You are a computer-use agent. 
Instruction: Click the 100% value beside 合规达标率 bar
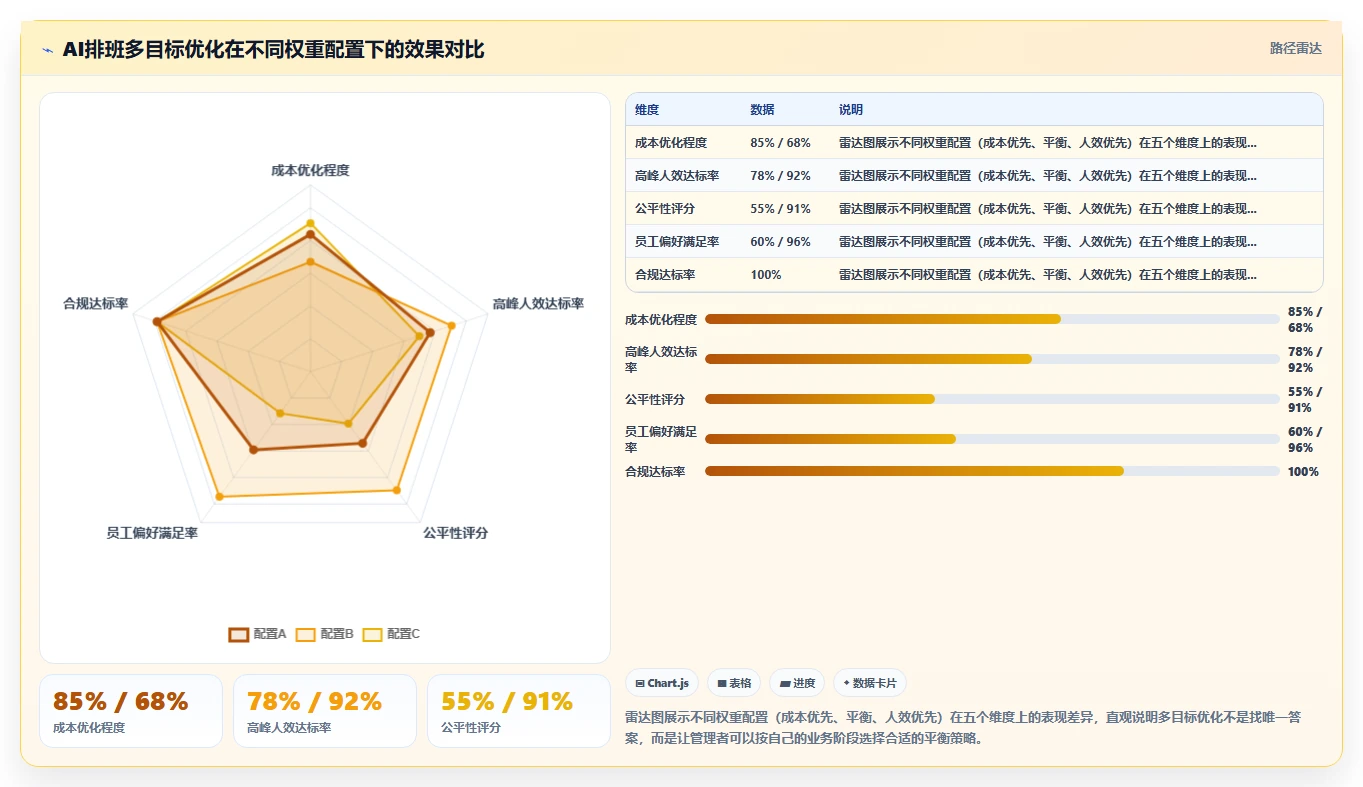click(x=1303, y=472)
